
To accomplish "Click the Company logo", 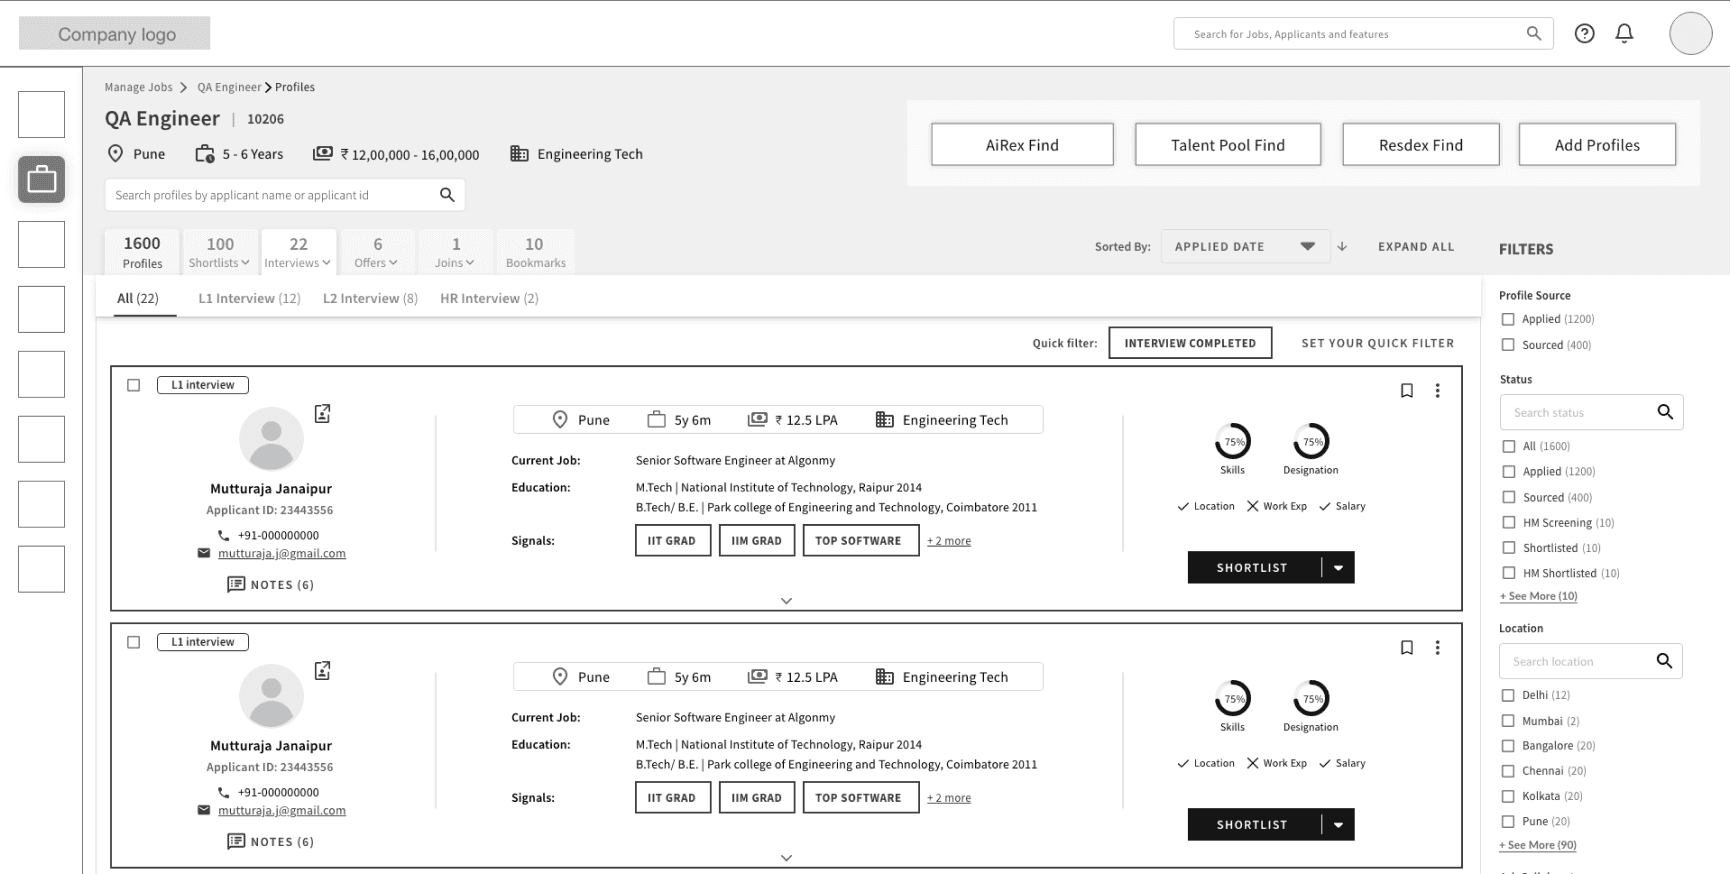I will pyautogui.click(x=115, y=33).
